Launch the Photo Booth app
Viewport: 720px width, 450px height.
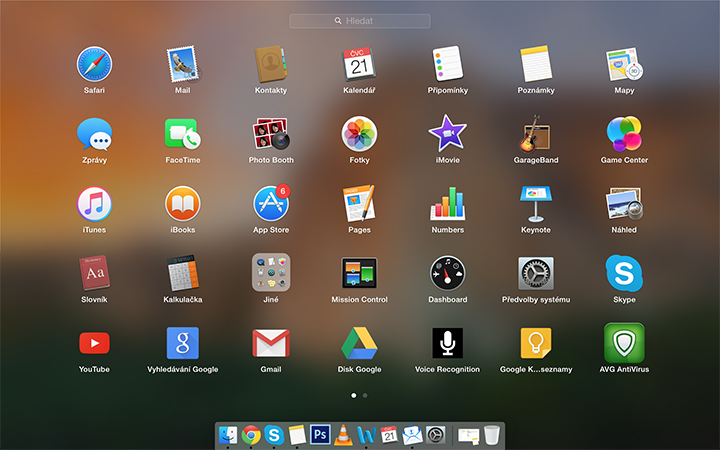point(270,133)
